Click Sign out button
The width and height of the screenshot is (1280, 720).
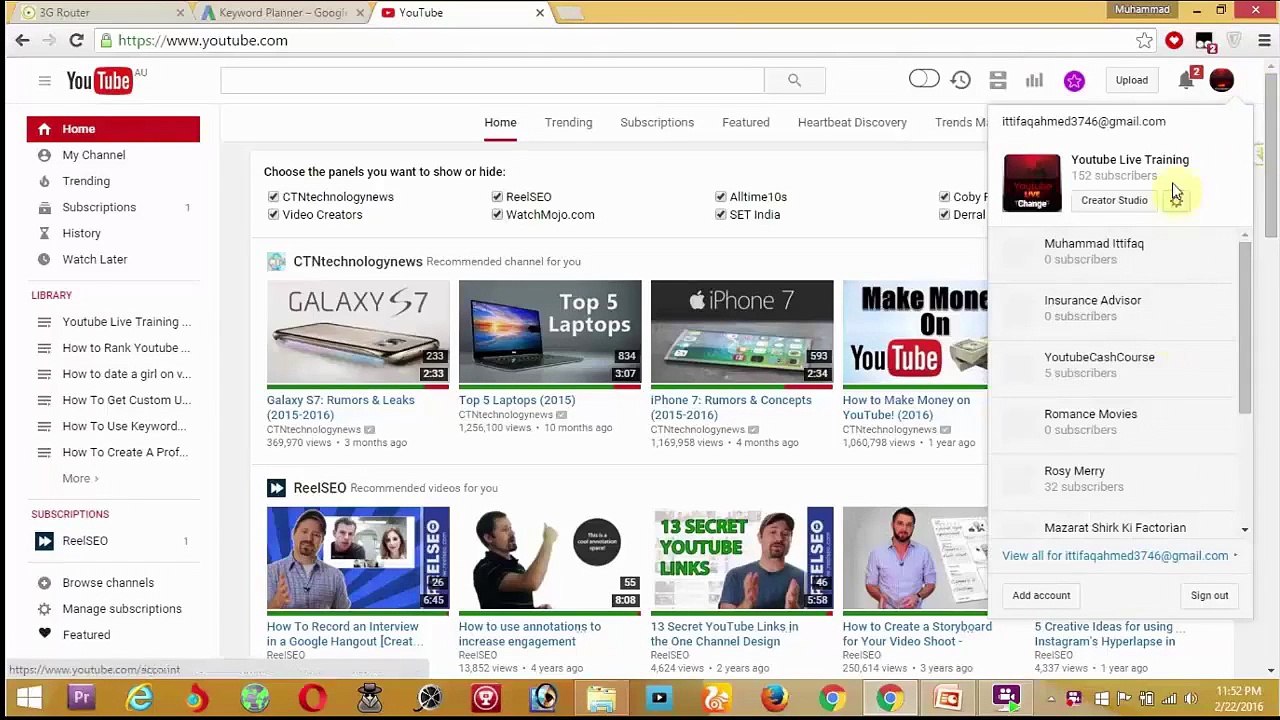1209,595
